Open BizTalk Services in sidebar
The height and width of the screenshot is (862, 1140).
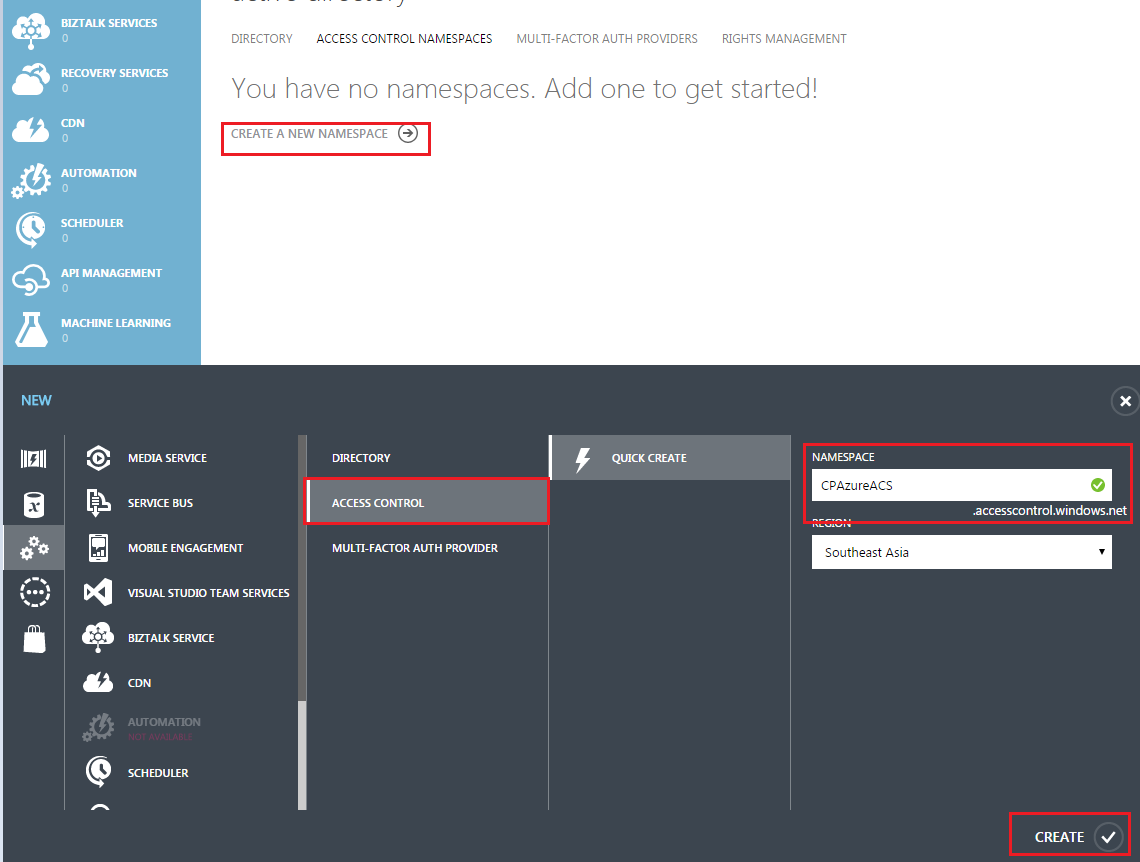click(x=102, y=30)
